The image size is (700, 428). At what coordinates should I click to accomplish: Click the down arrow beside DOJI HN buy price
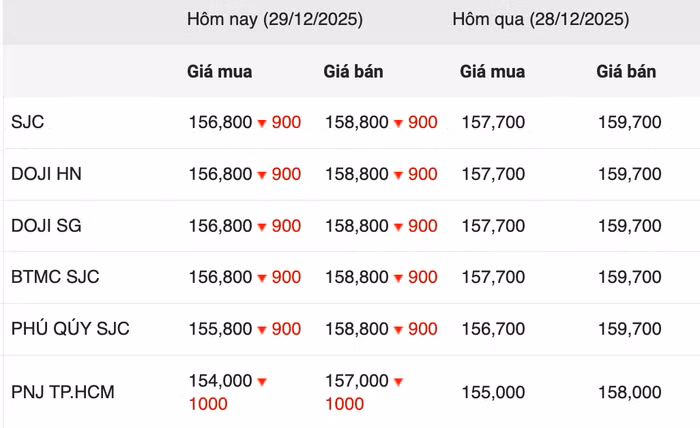click(x=262, y=175)
